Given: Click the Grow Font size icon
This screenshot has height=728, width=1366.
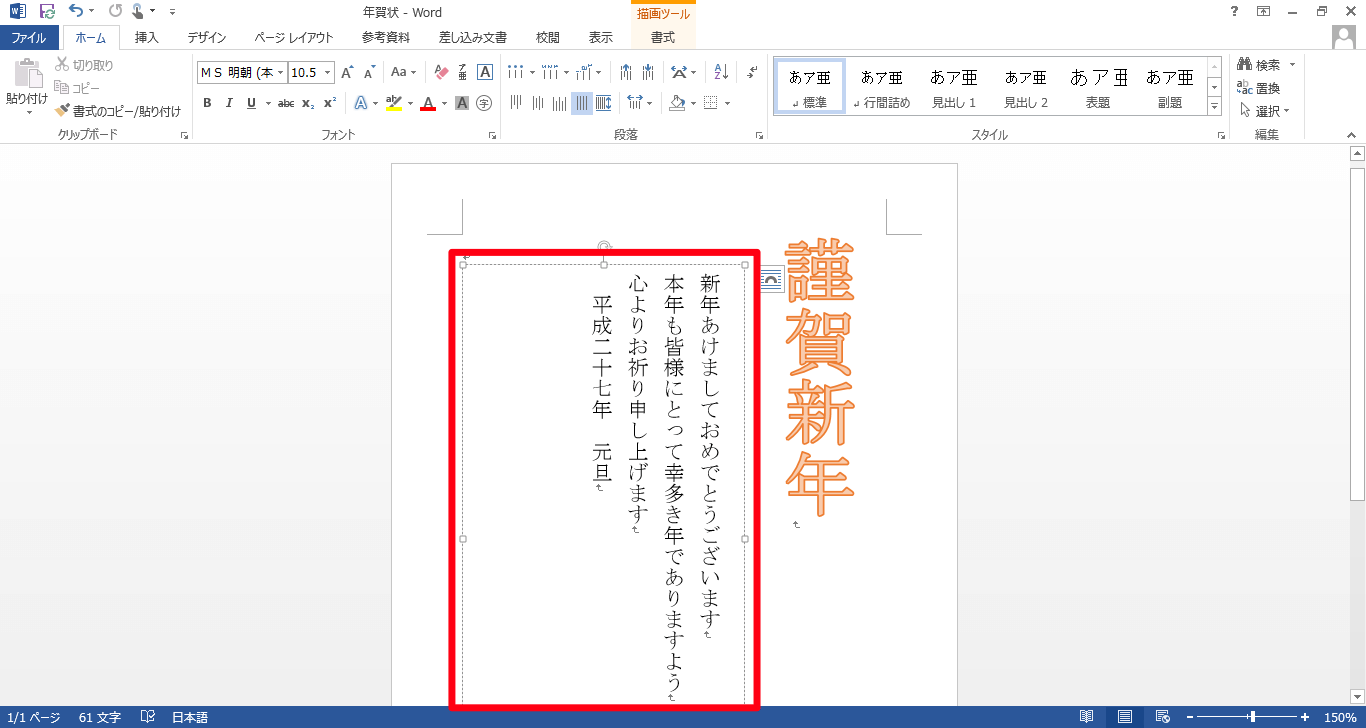Looking at the screenshot, I should point(347,72).
